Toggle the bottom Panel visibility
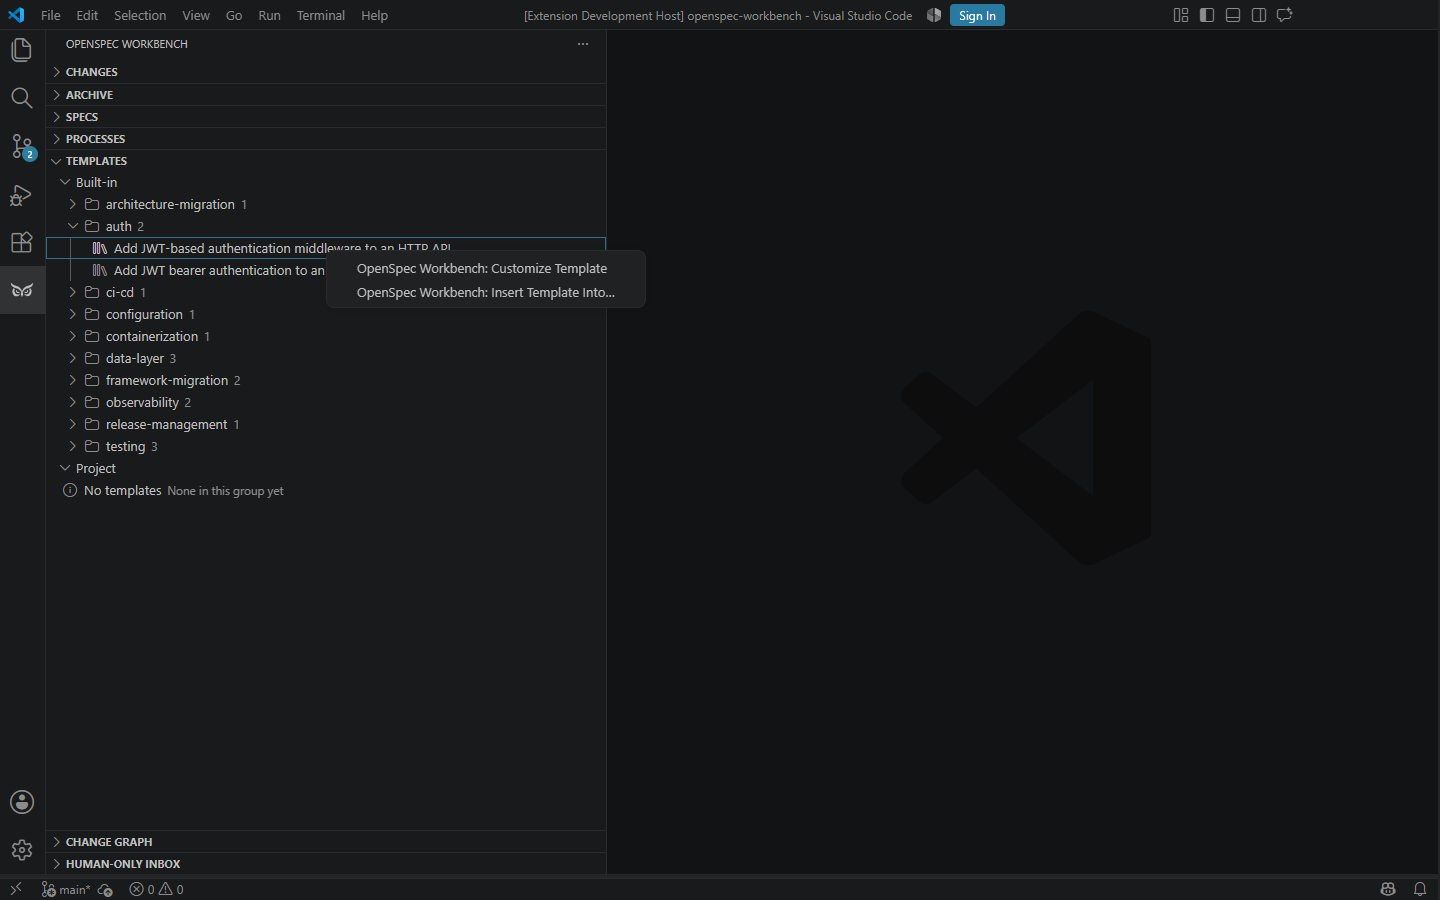The width and height of the screenshot is (1440, 900). [x=1233, y=15]
